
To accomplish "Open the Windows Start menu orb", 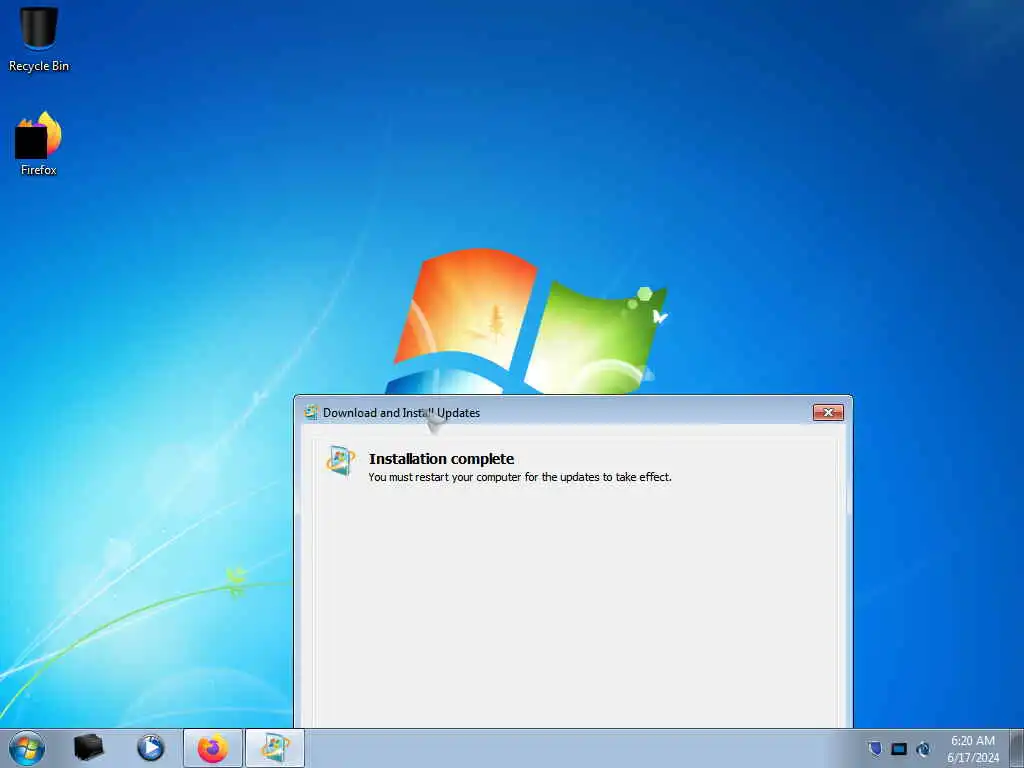I will click(x=27, y=748).
